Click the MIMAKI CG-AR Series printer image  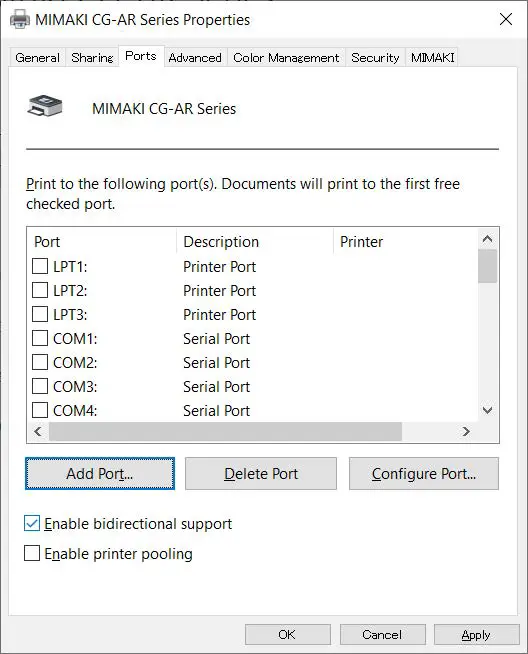tap(45, 106)
